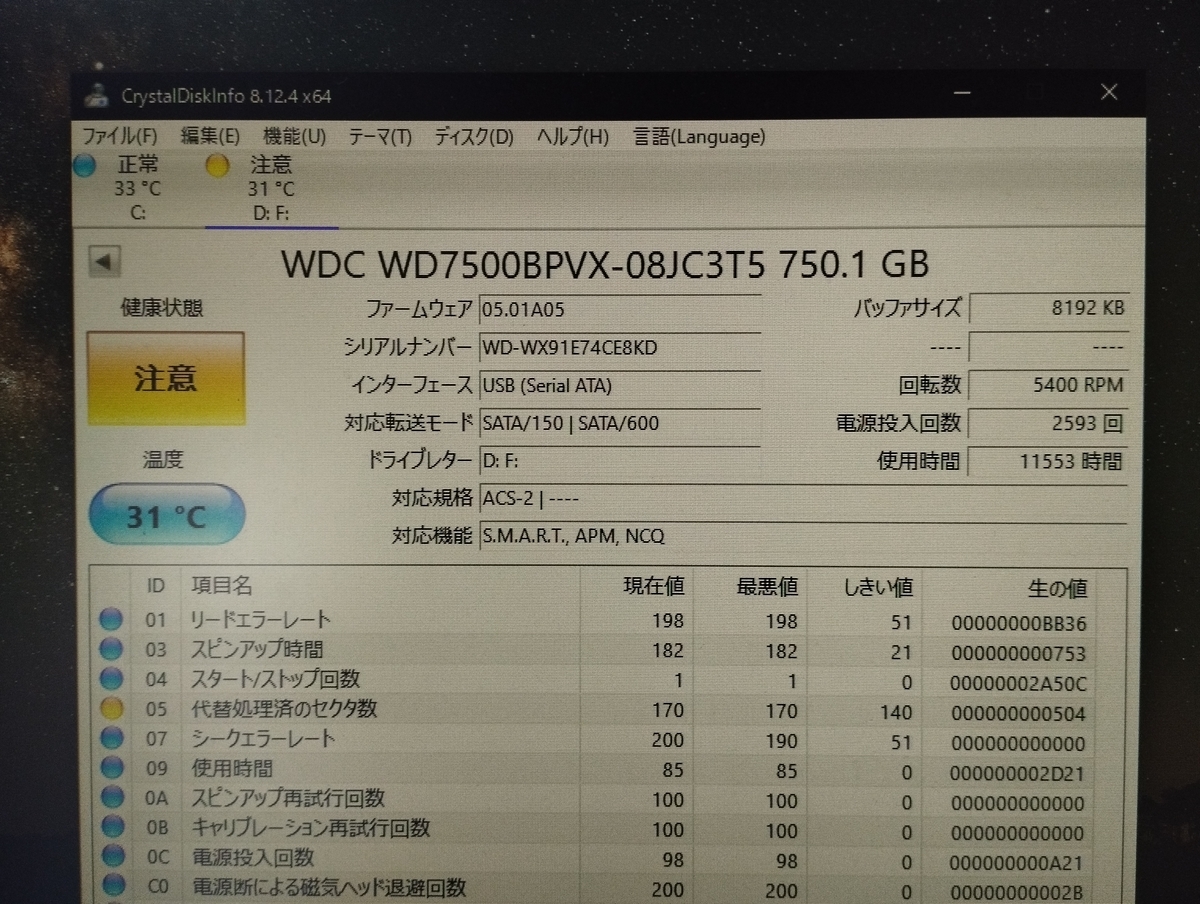Click the status icon for C0 電源断による磁気ヘッド退避回数
This screenshot has width=1200, height=904.
coord(115,887)
